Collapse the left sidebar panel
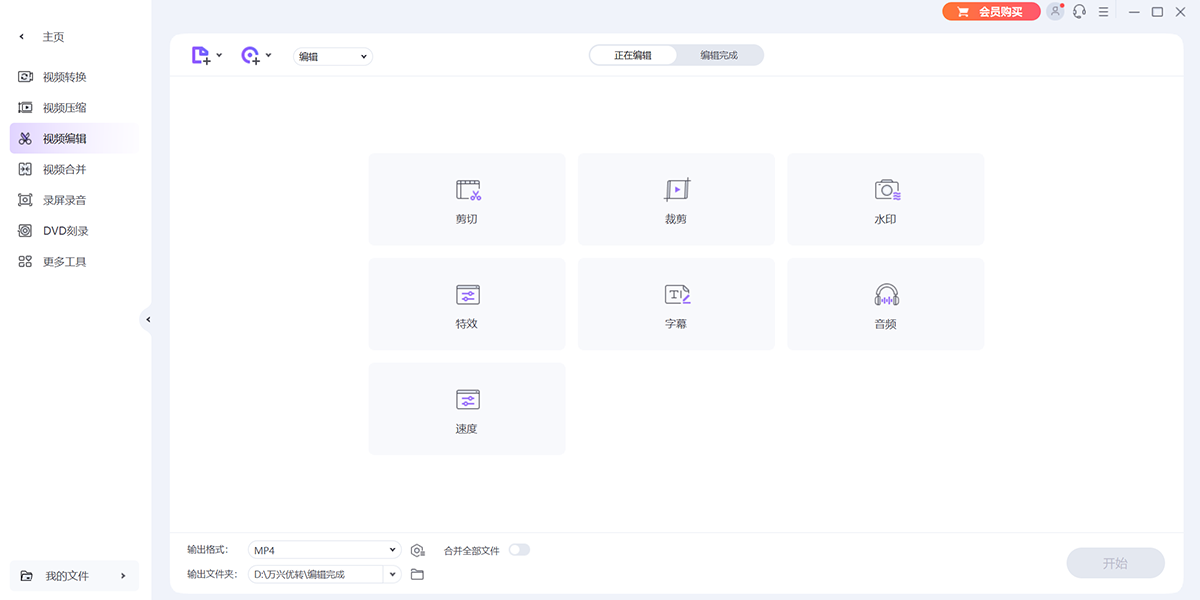The height and width of the screenshot is (600, 1200). coord(148,320)
